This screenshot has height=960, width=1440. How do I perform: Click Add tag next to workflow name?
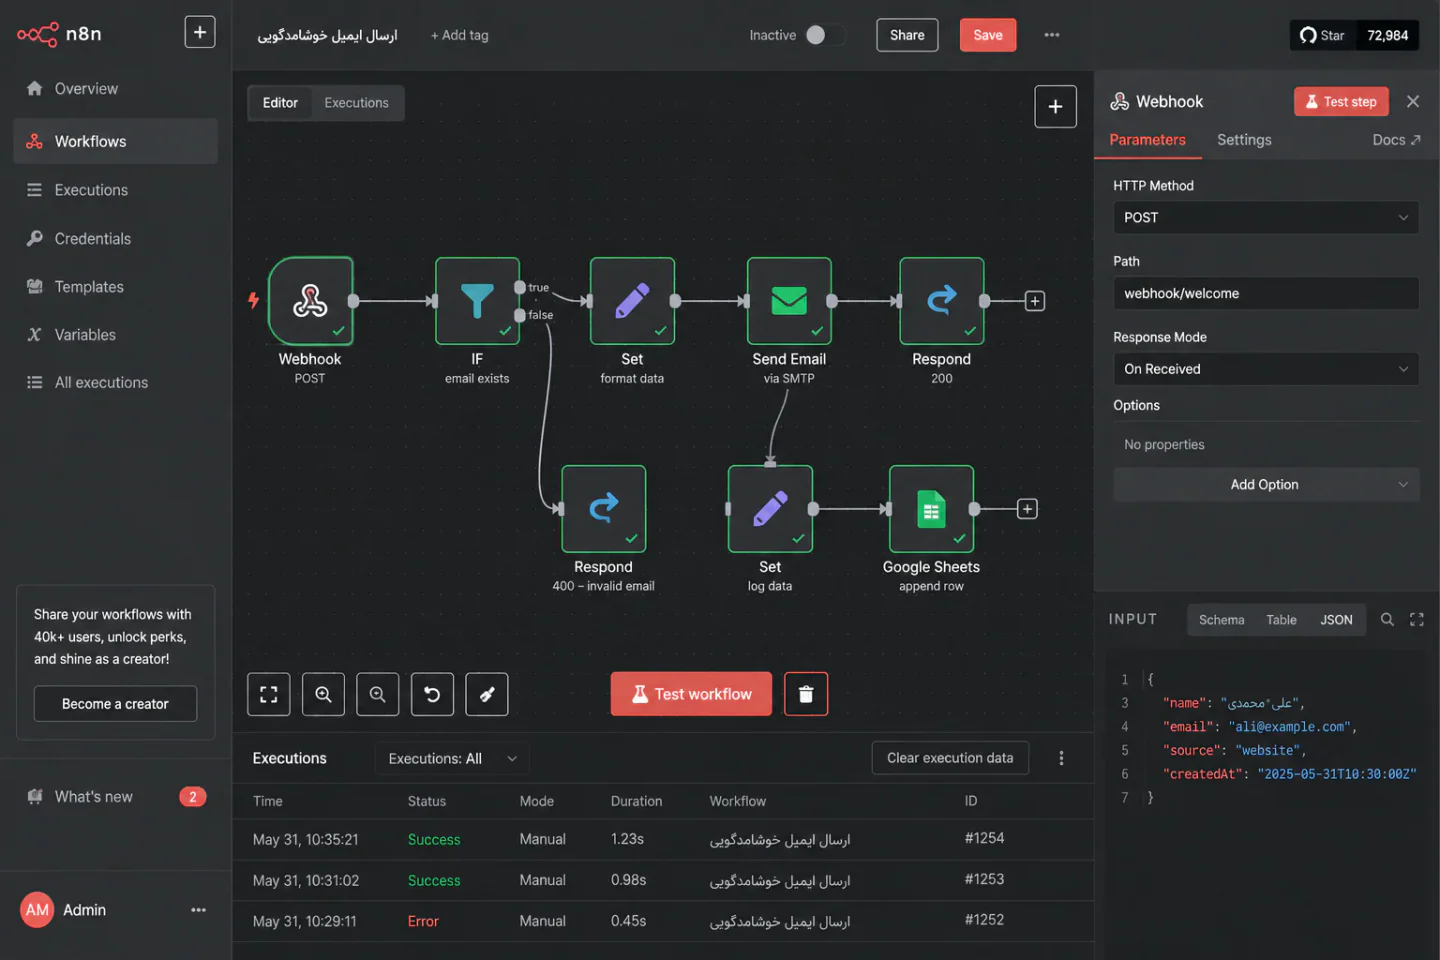(x=459, y=35)
